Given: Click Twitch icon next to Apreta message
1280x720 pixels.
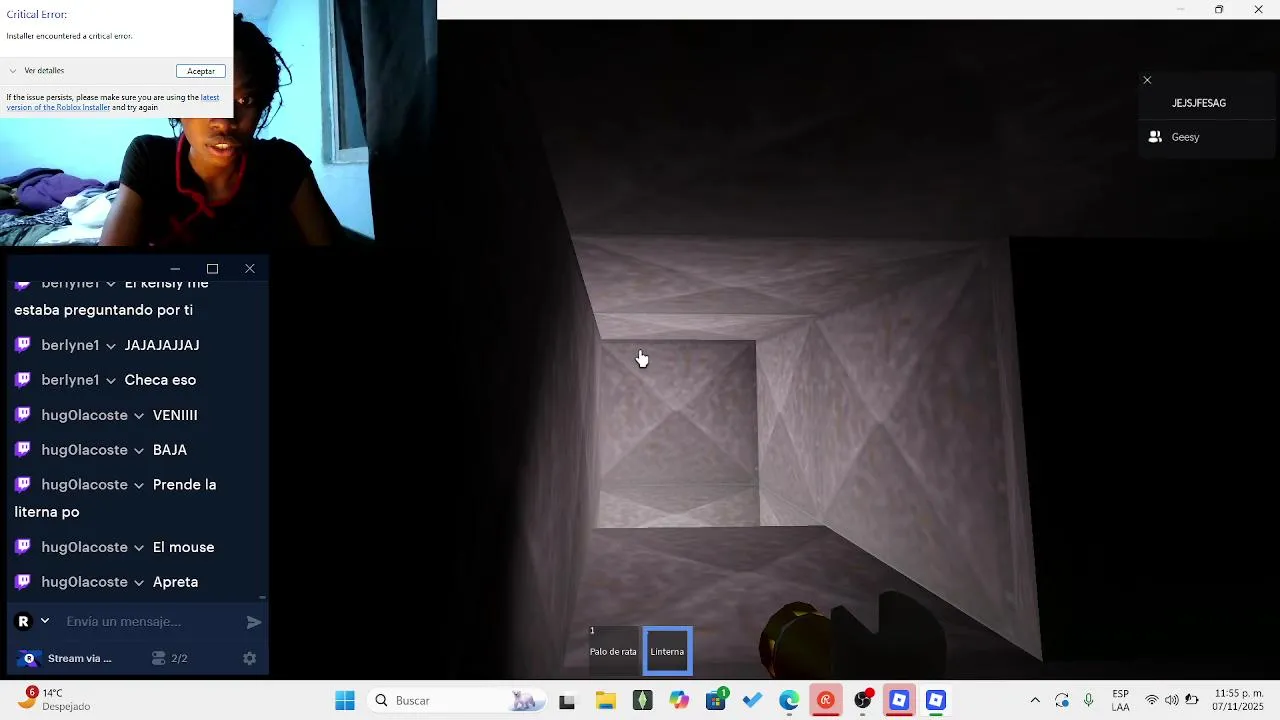Looking at the screenshot, I should (x=23, y=582).
